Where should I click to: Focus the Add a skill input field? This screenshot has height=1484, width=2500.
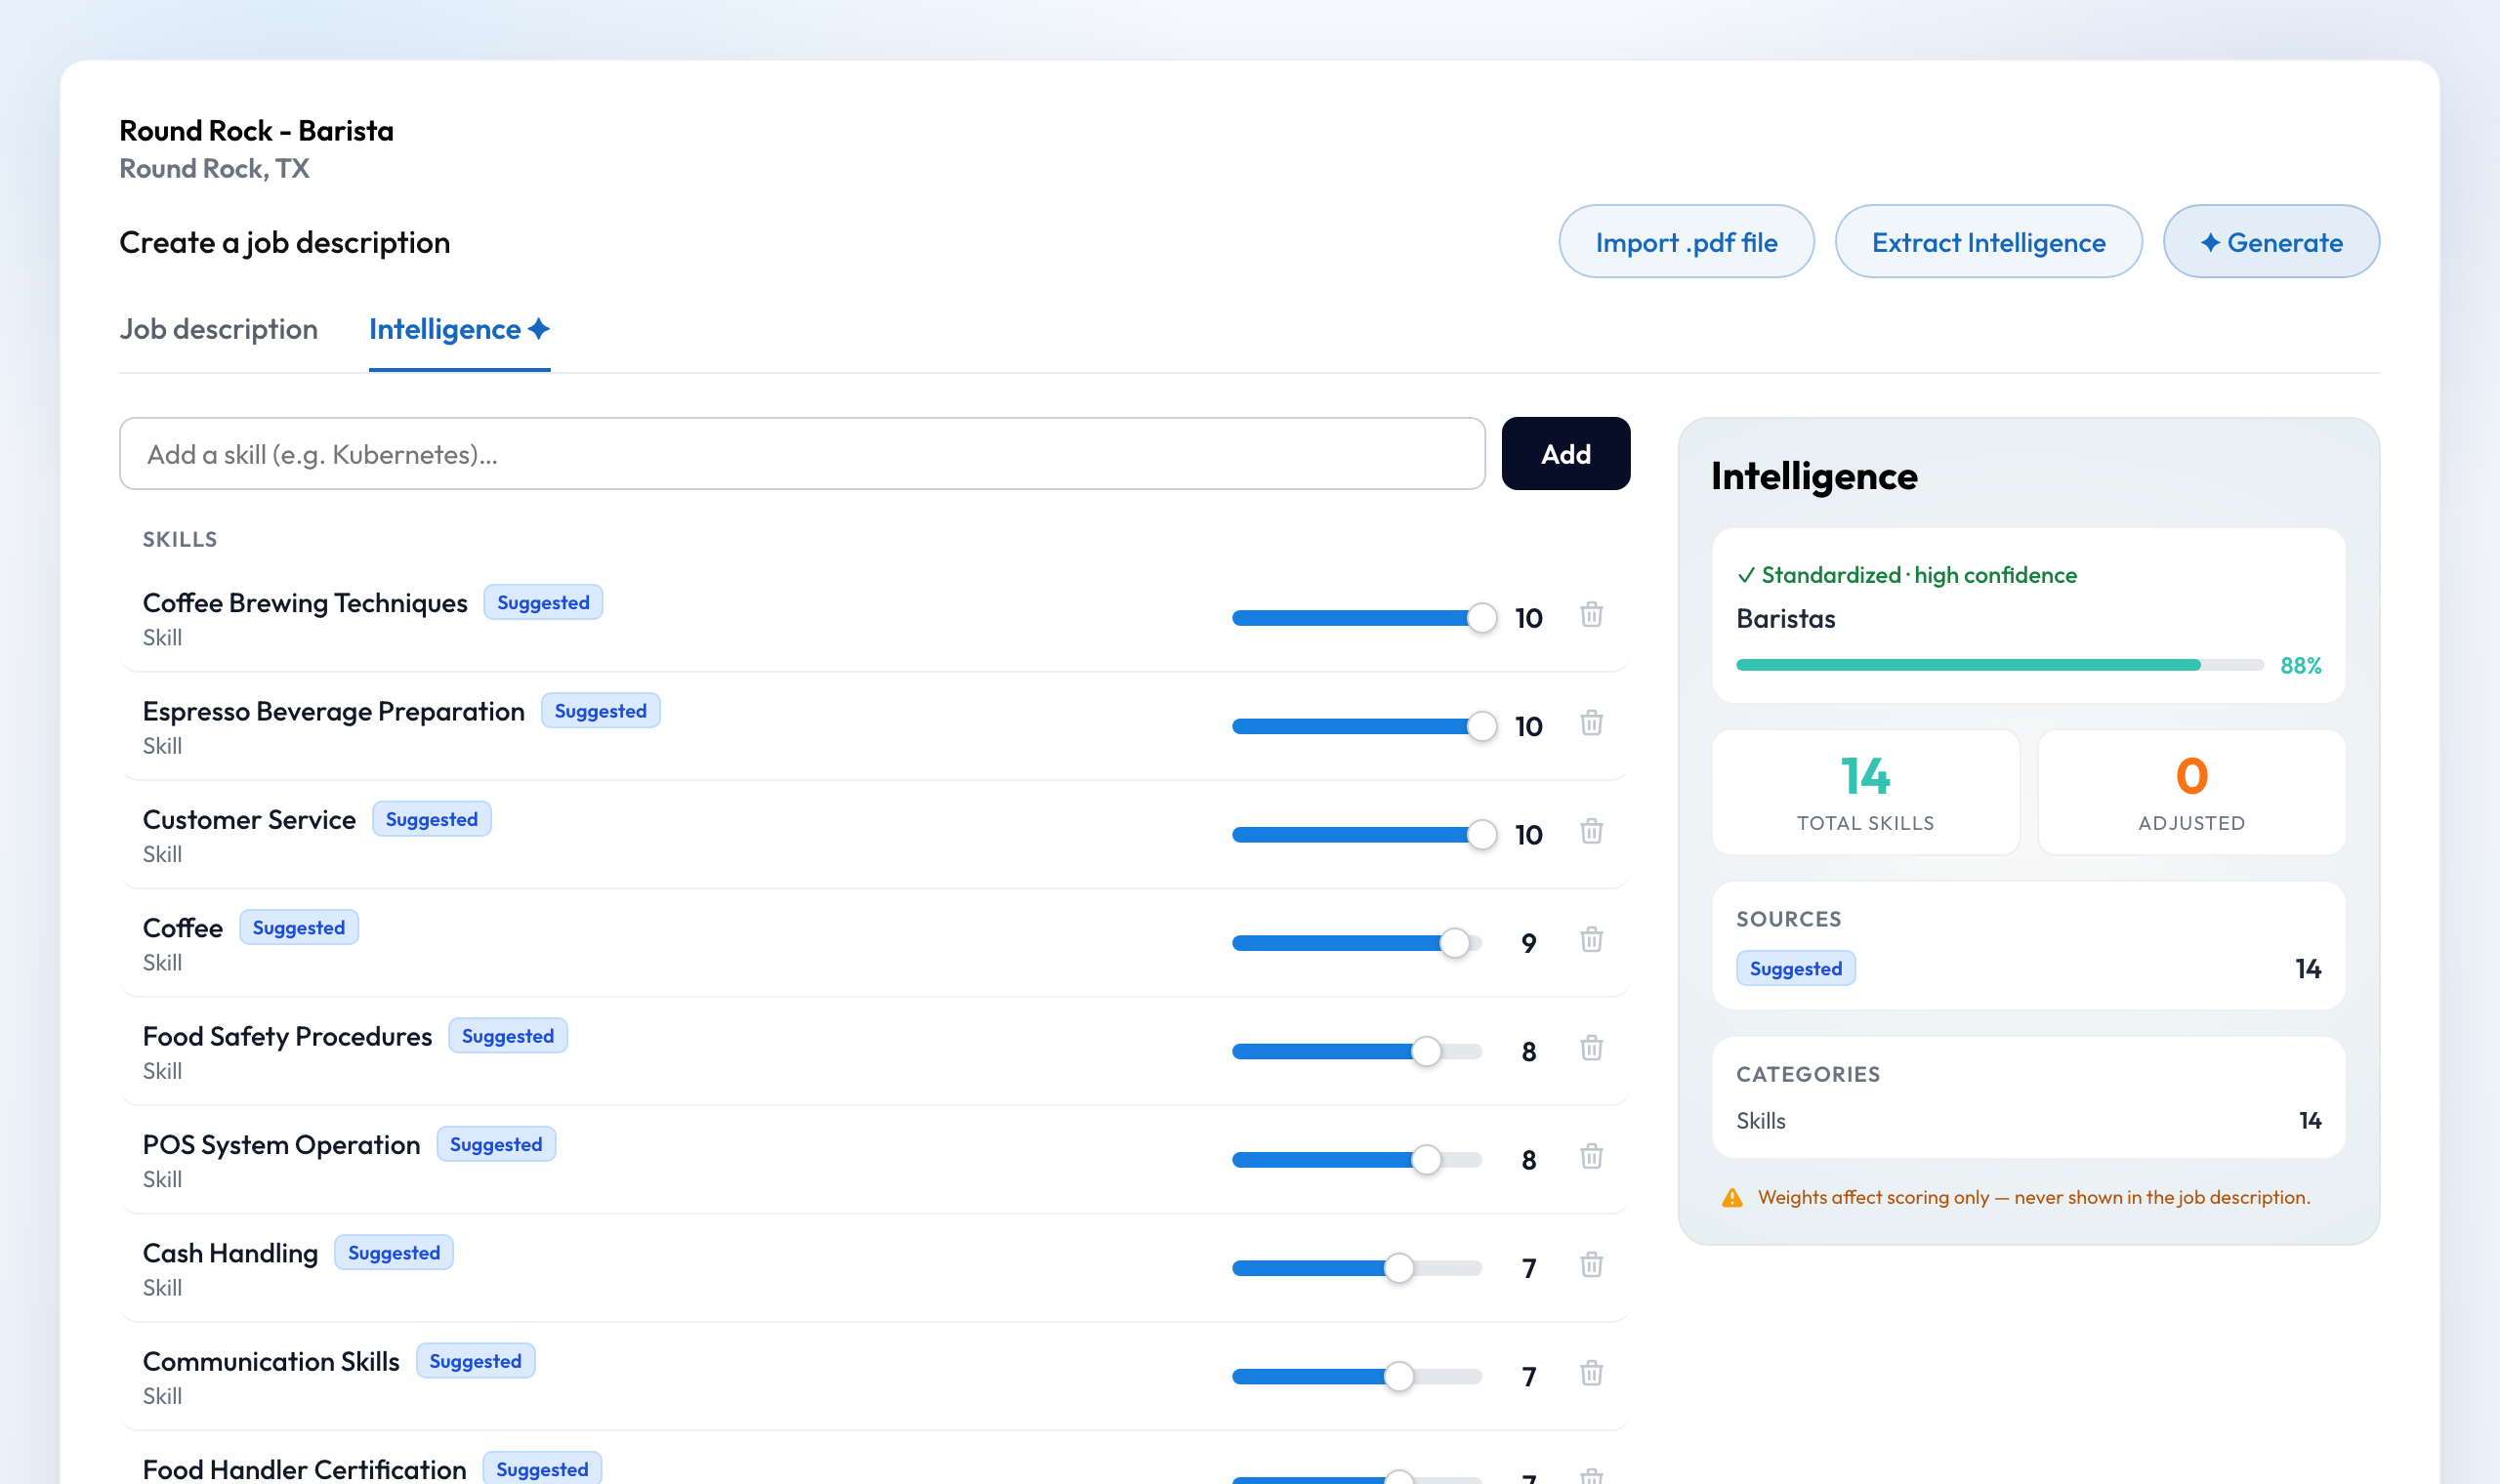click(x=802, y=454)
